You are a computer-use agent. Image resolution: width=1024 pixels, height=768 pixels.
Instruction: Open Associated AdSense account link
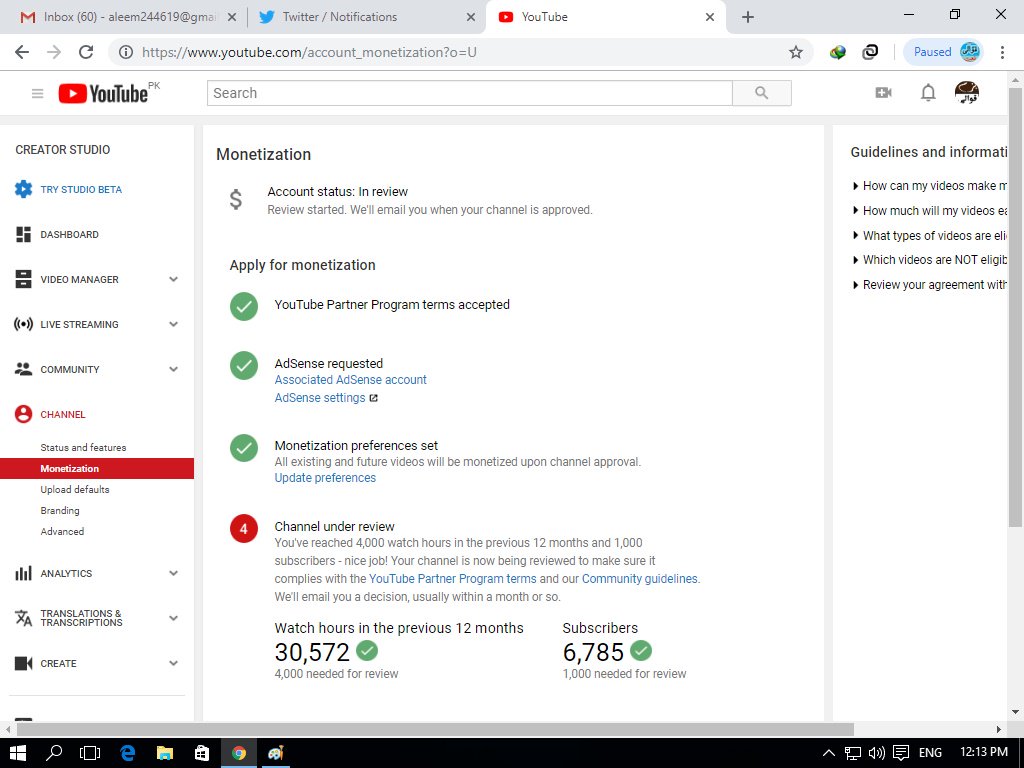coord(350,380)
